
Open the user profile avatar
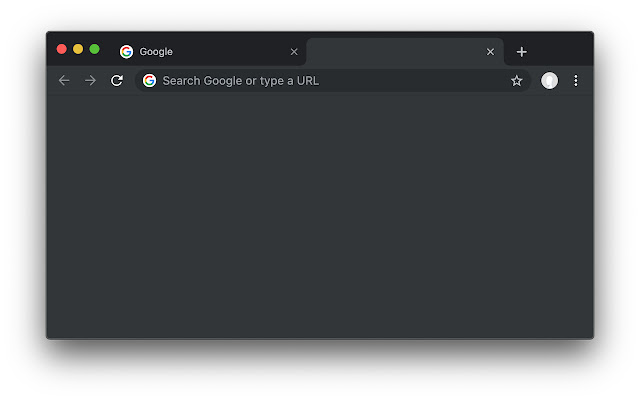coord(549,81)
